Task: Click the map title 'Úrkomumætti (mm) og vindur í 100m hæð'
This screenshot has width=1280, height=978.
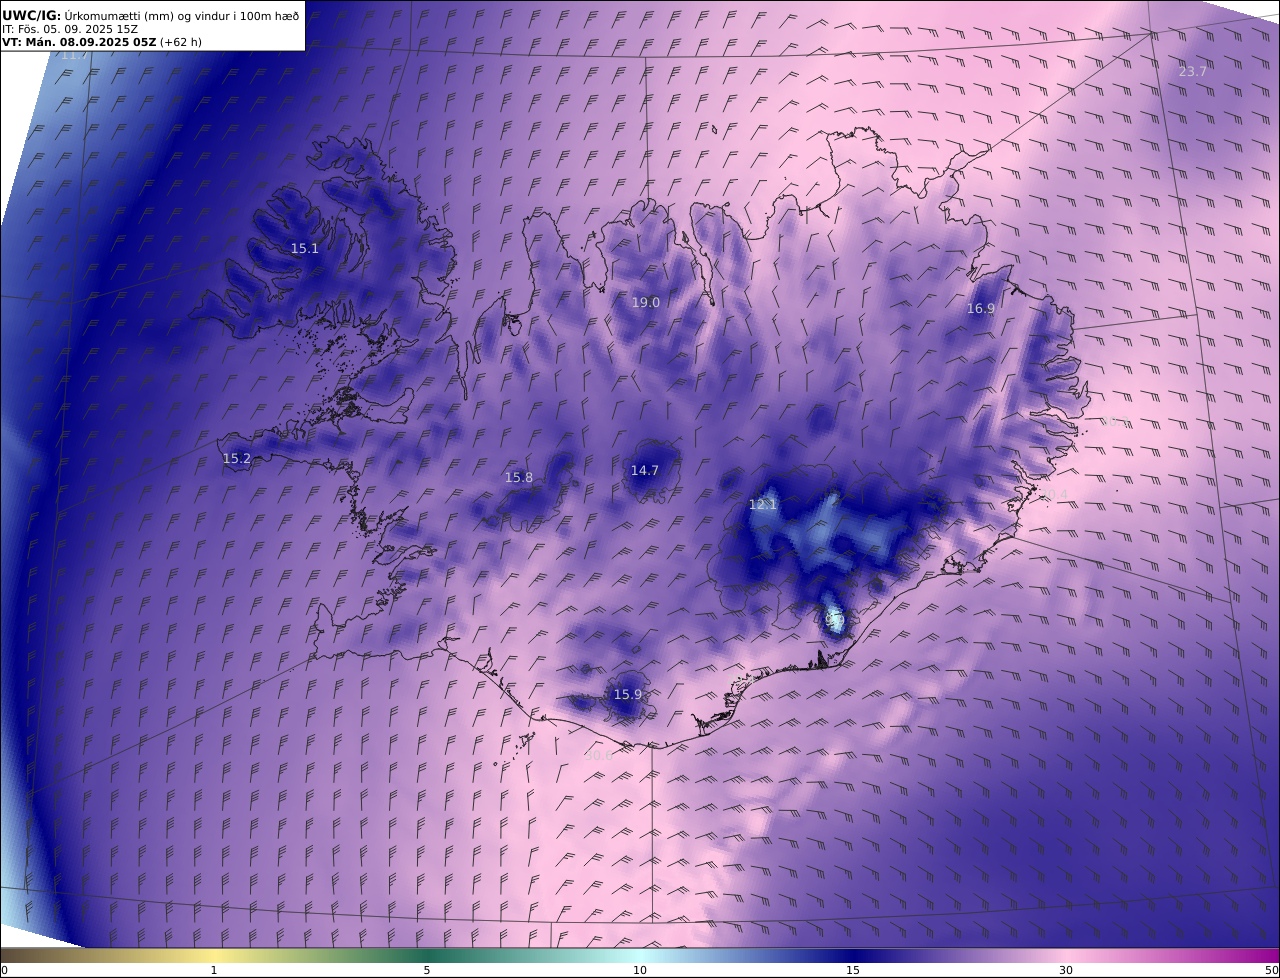Action: [x=181, y=15]
